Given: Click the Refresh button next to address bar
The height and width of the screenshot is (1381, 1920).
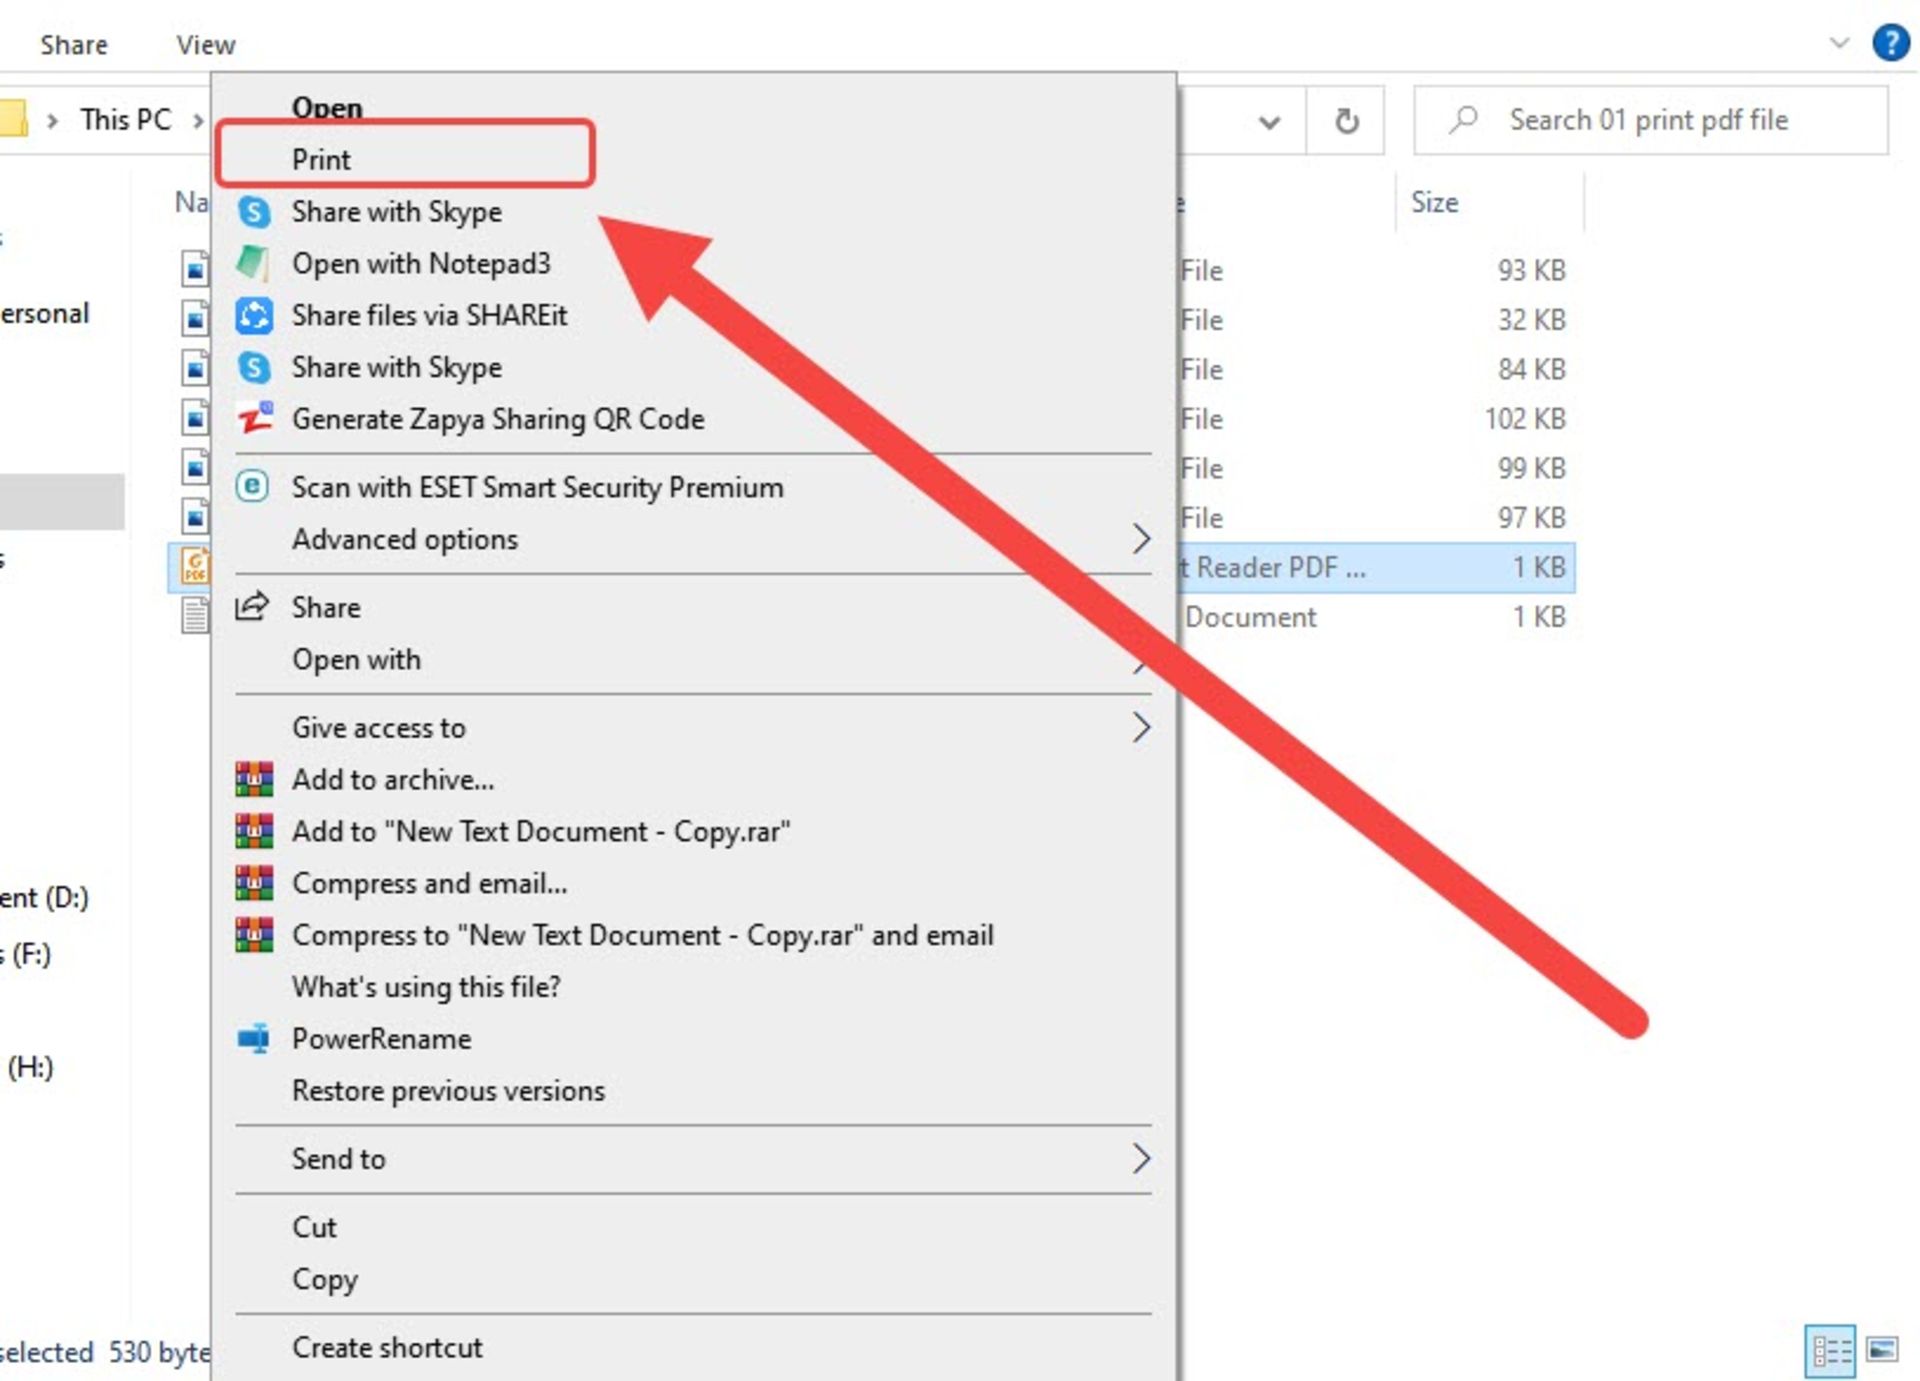Looking at the screenshot, I should tap(1346, 121).
